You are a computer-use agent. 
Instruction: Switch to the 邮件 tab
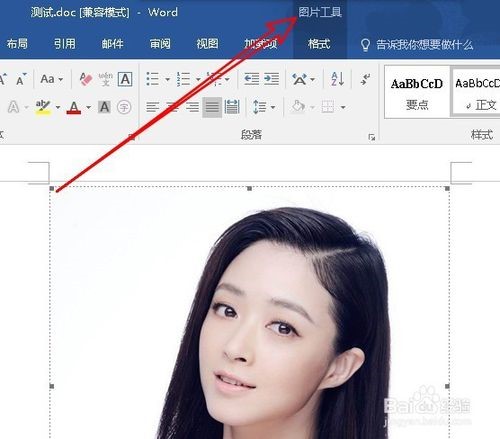(112, 44)
